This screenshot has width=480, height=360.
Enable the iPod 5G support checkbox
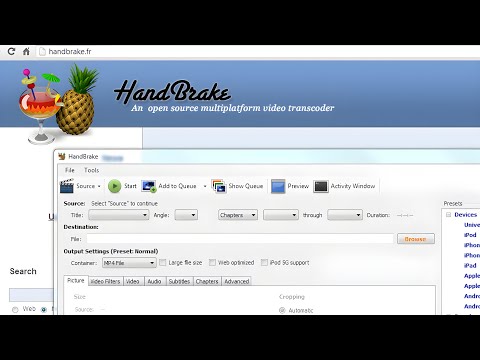click(x=264, y=263)
